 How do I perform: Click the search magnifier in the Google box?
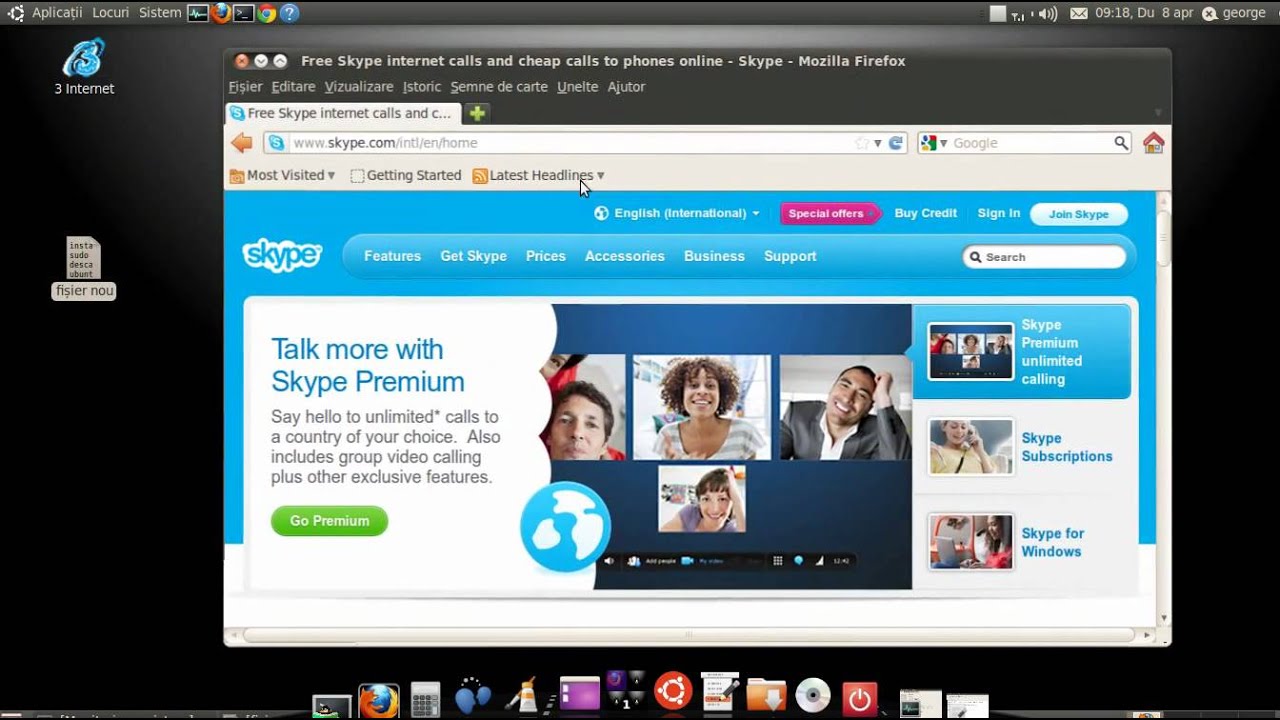click(x=1121, y=143)
